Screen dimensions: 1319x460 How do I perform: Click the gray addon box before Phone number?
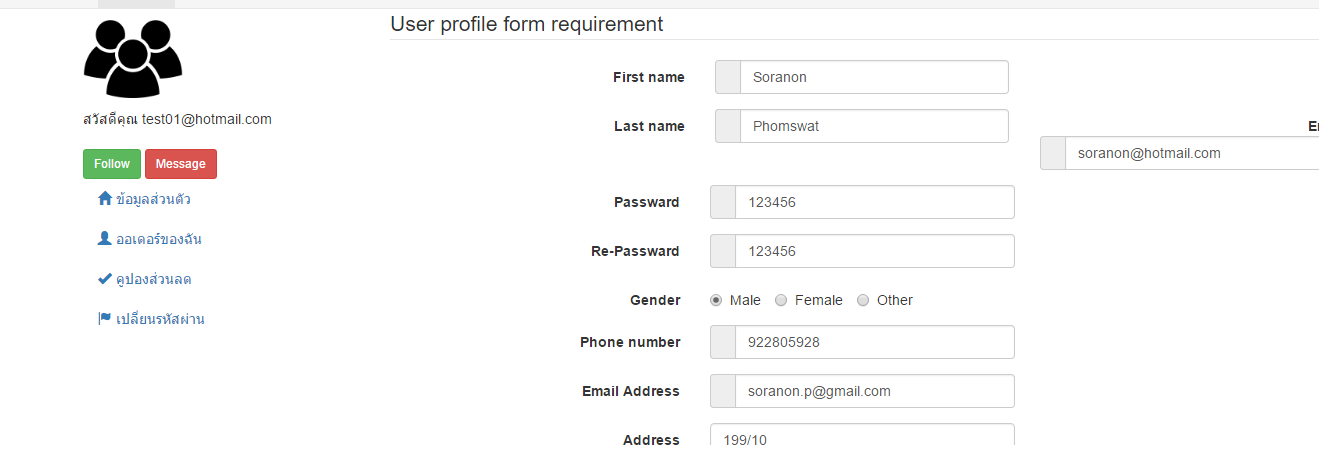[723, 342]
